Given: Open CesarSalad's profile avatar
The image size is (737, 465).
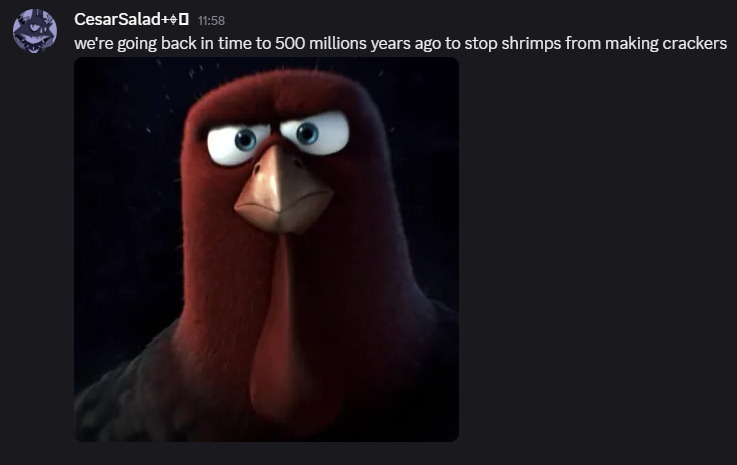Looking at the screenshot, I should 35,31.
